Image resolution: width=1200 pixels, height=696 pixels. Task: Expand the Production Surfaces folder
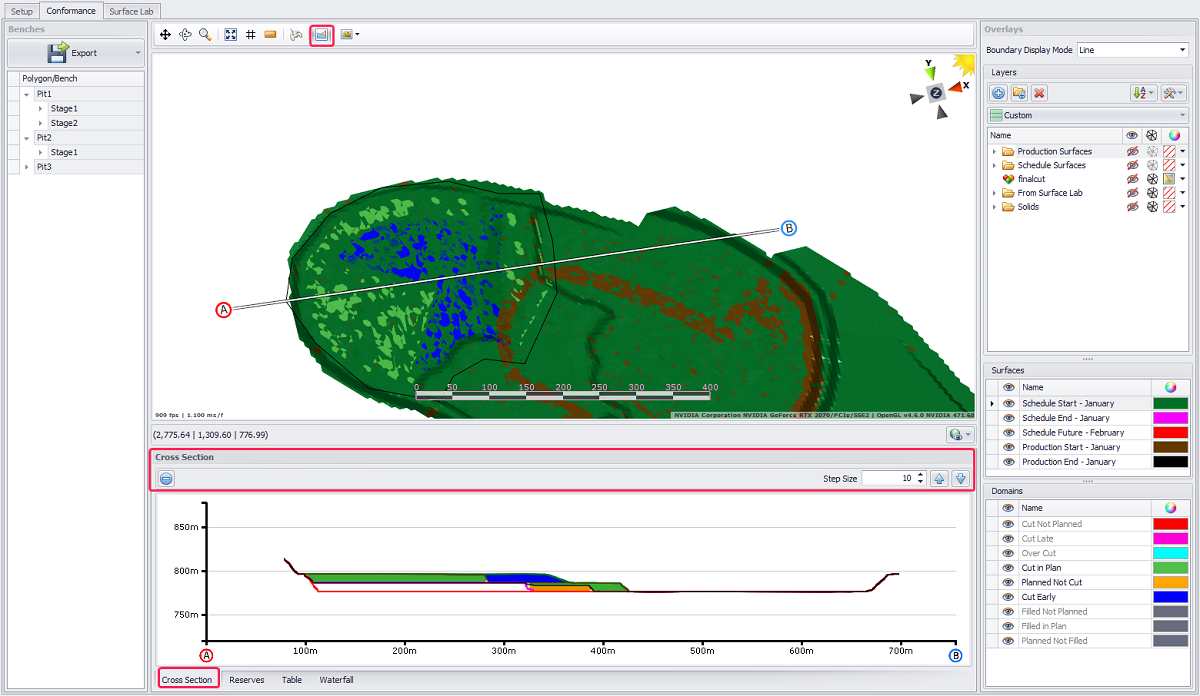(995, 152)
